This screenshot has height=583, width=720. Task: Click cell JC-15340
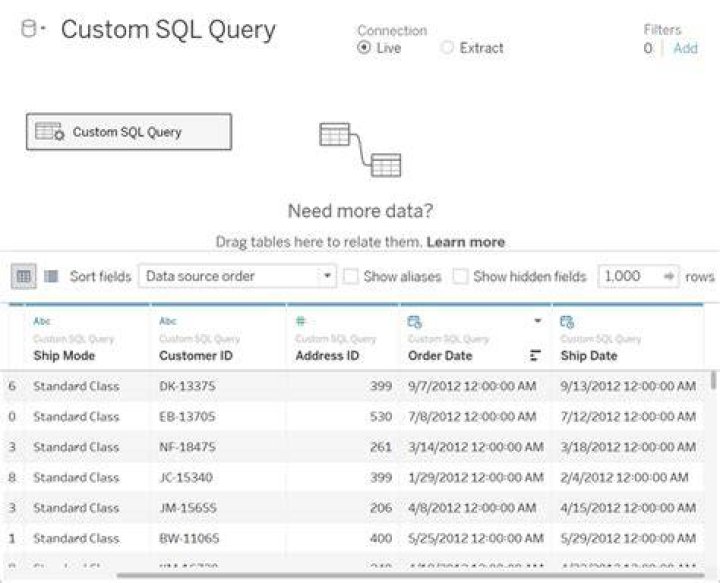pos(186,477)
